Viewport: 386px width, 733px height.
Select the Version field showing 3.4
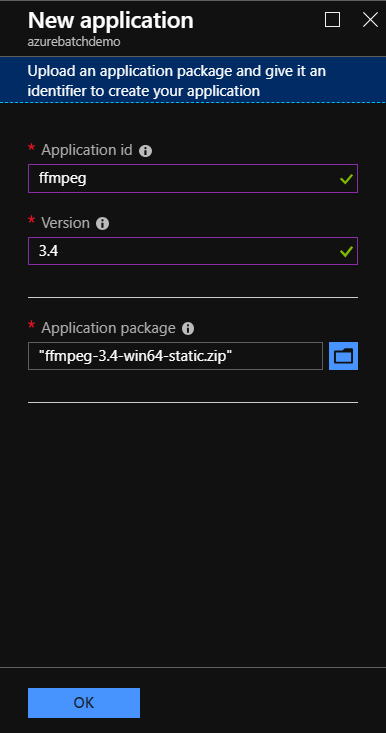pyautogui.click(x=193, y=251)
